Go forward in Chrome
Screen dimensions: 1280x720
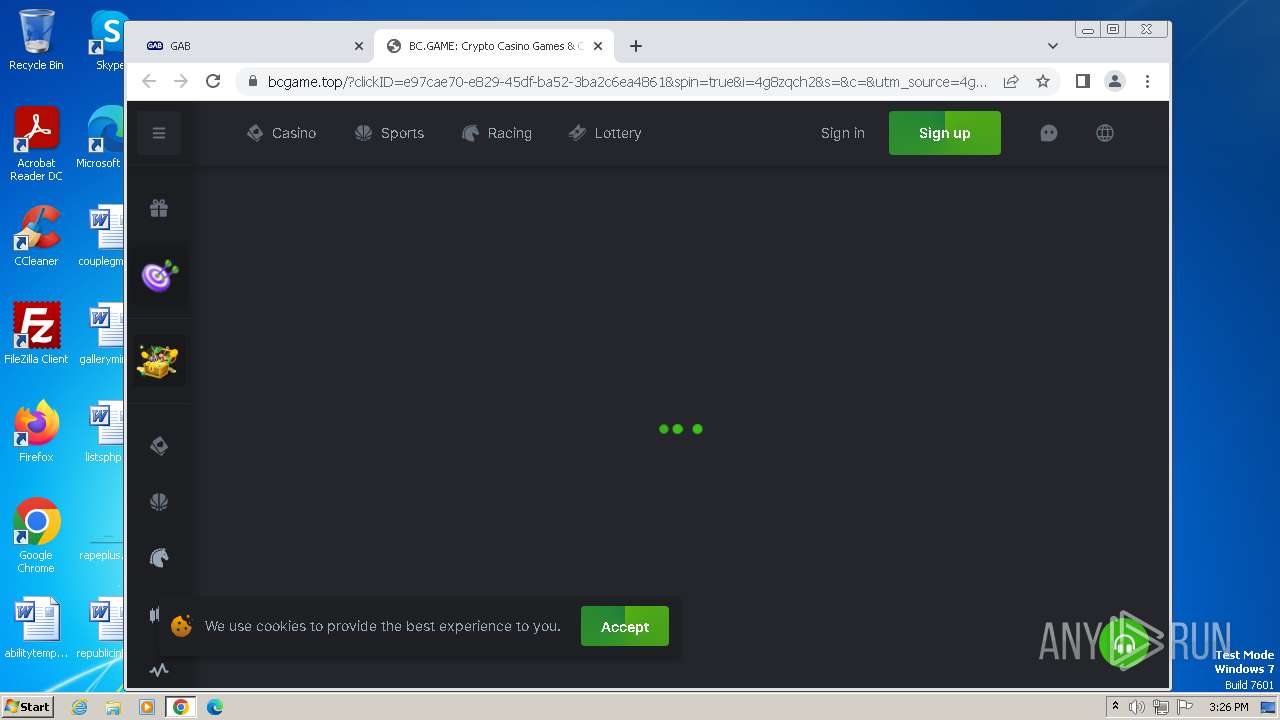tap(181, 81)
